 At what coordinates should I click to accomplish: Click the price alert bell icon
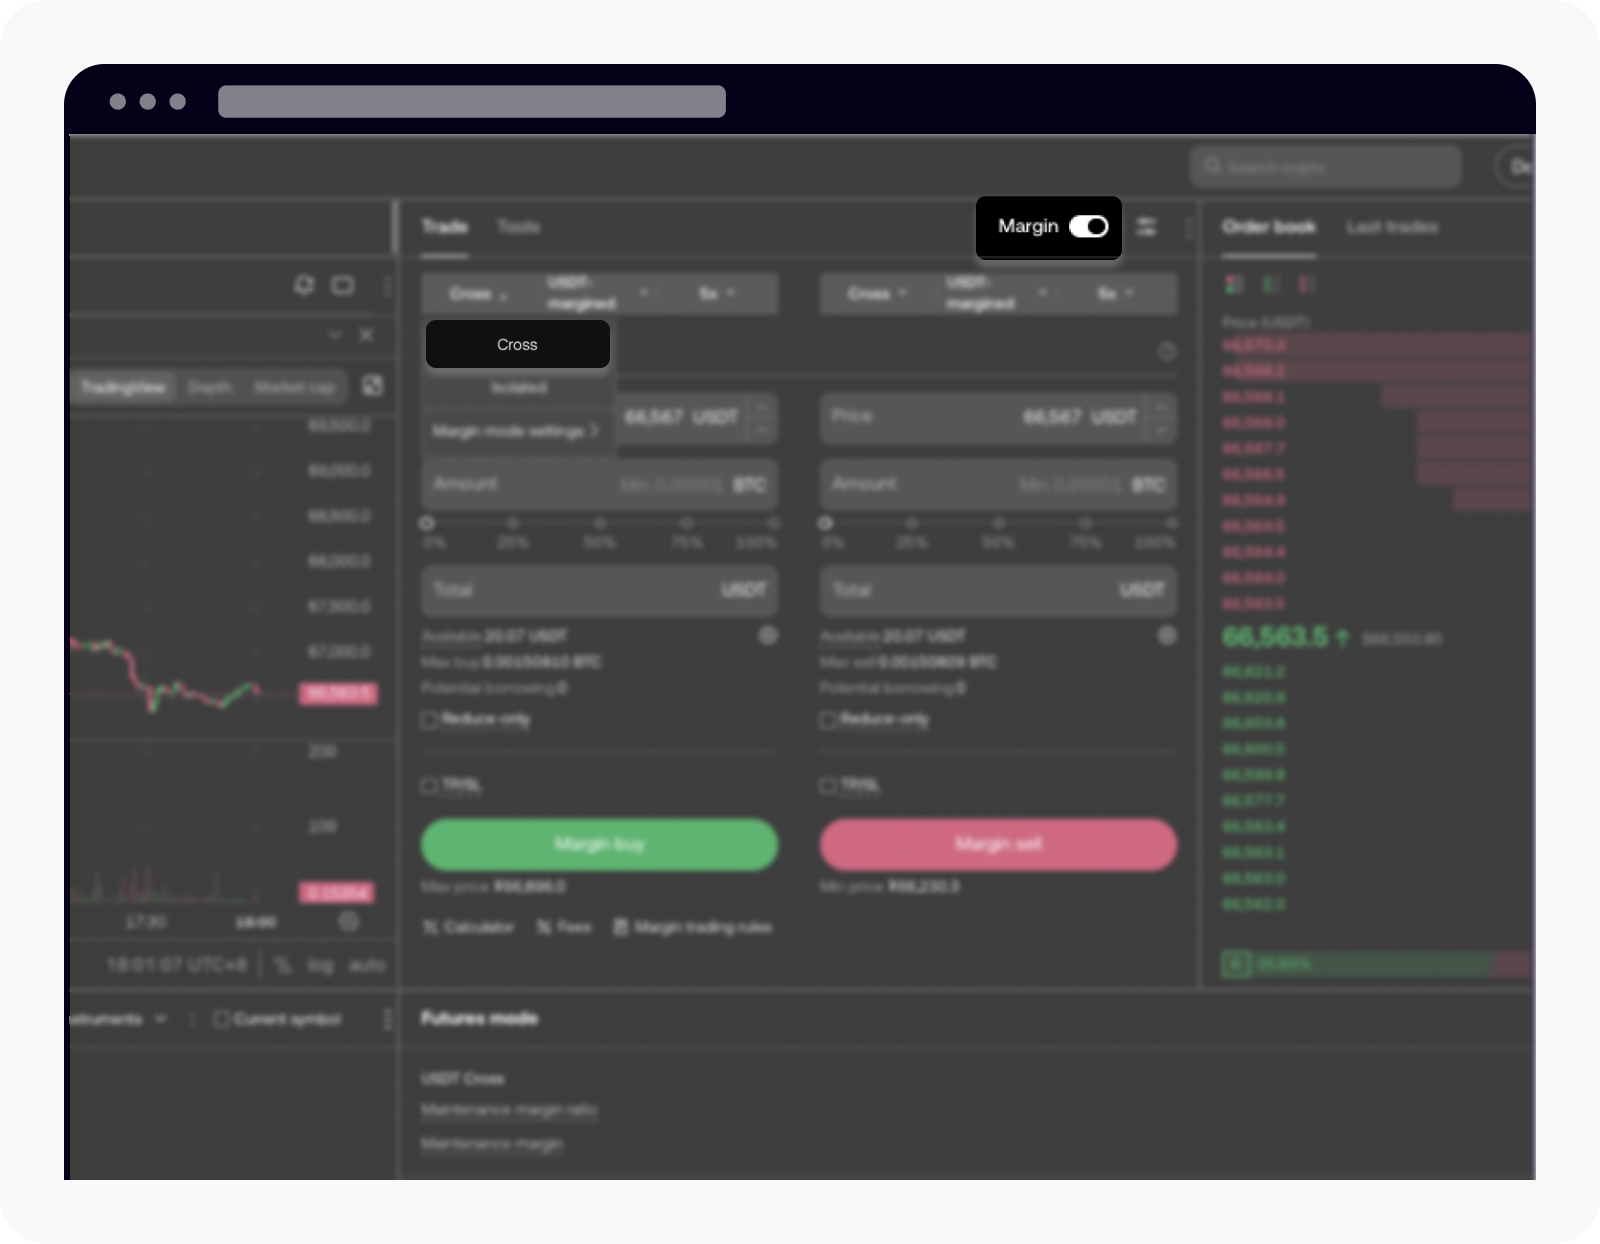pyautogui.click(x=303, y=286)
